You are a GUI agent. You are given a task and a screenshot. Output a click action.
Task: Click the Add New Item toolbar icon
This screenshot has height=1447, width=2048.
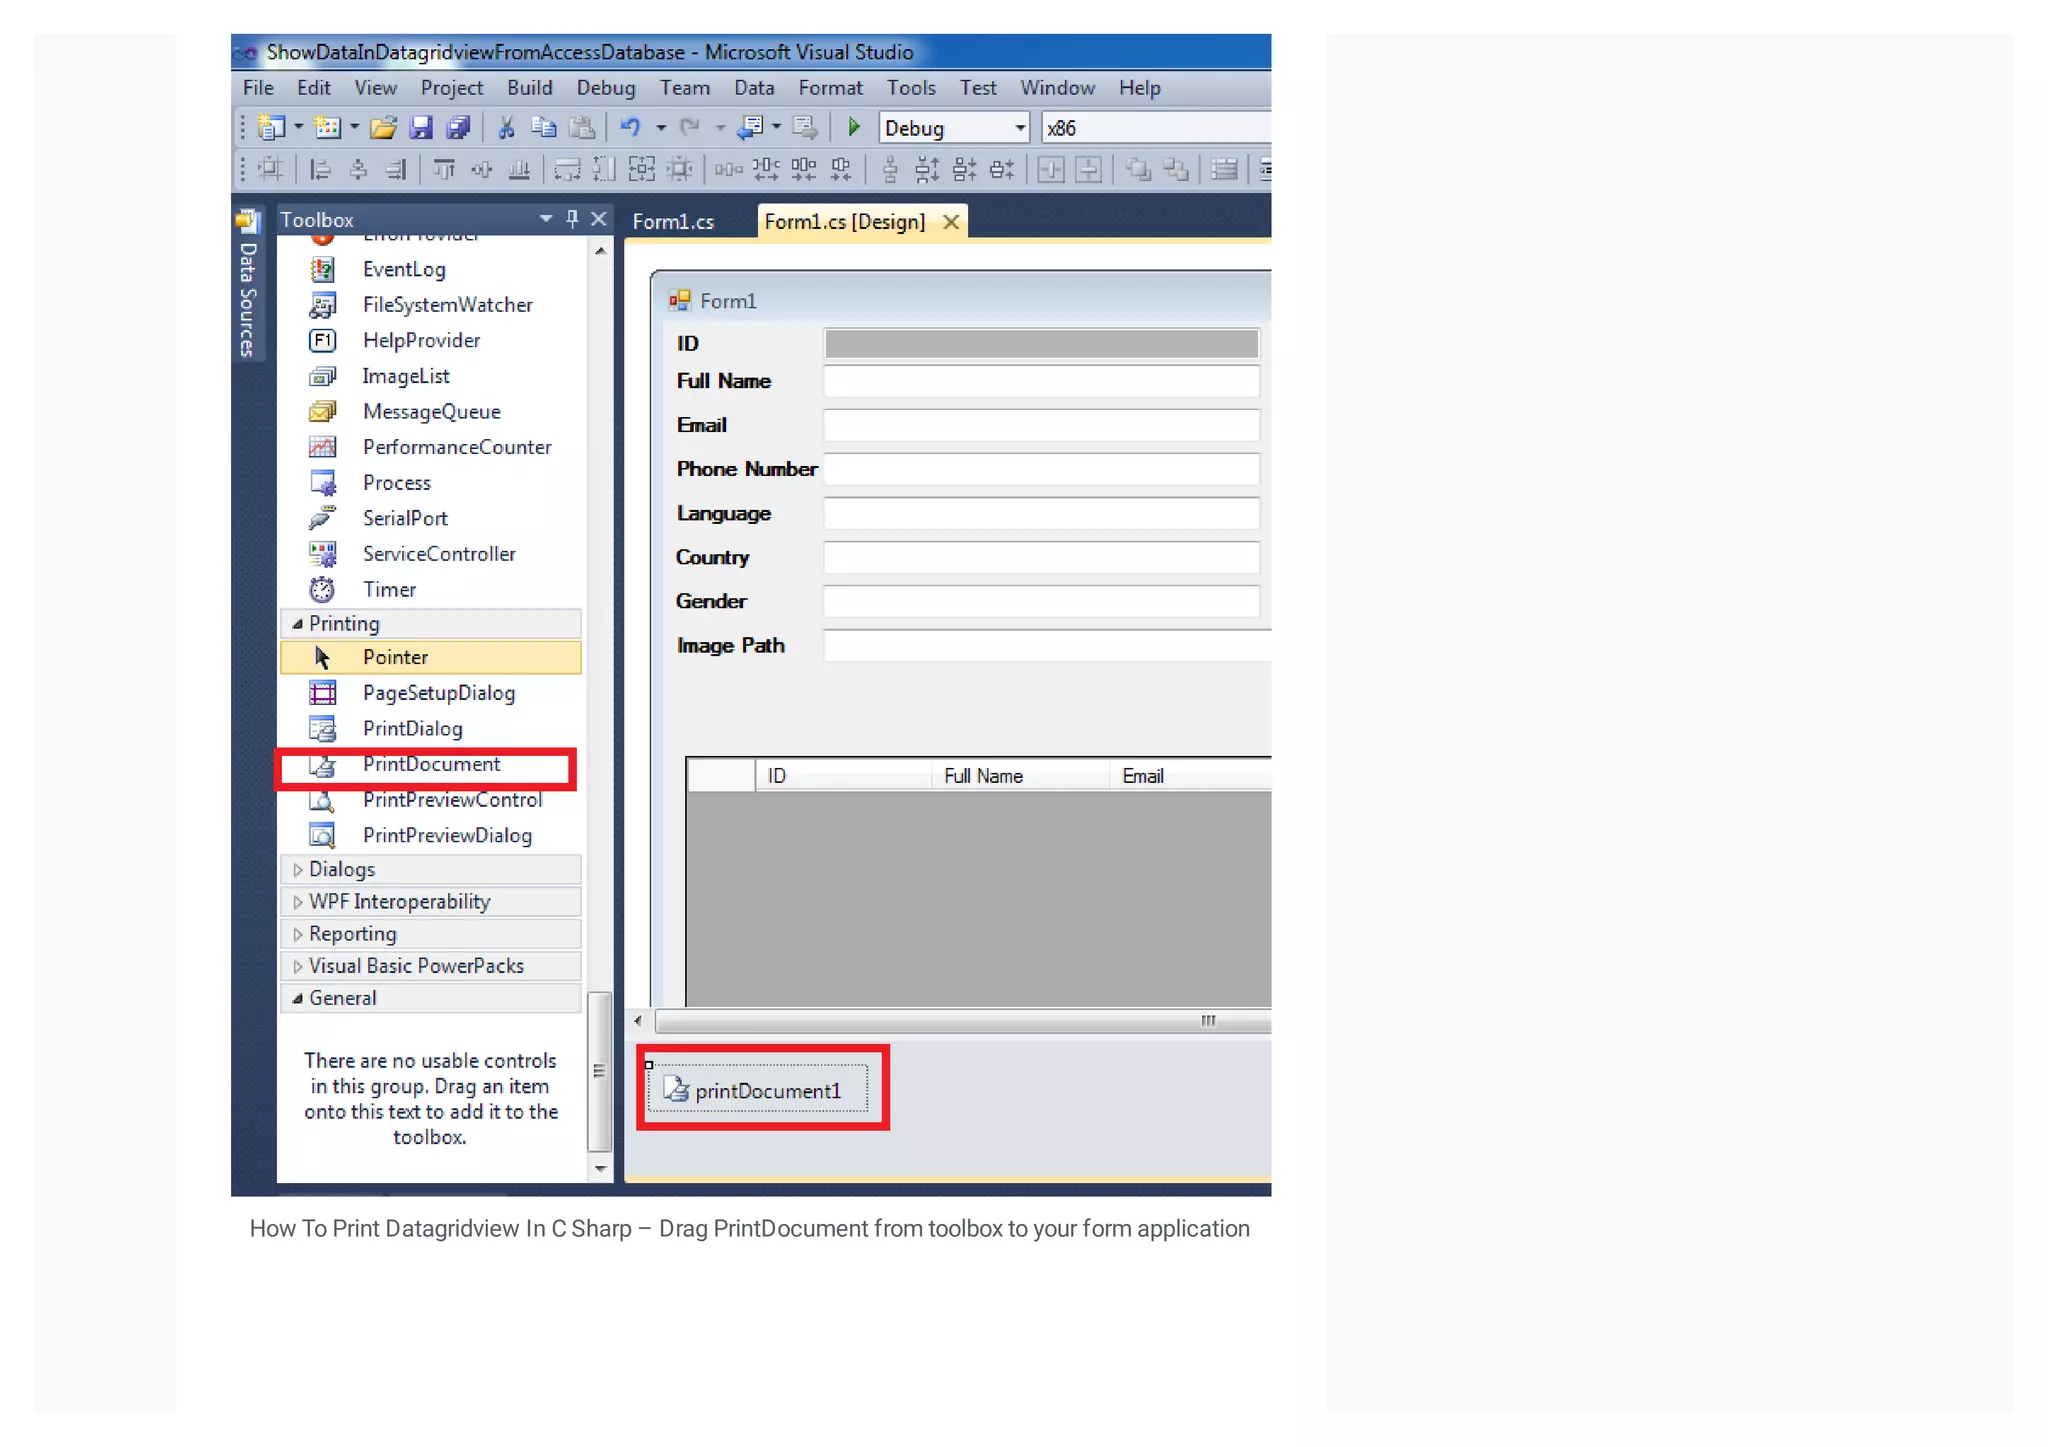327,127
